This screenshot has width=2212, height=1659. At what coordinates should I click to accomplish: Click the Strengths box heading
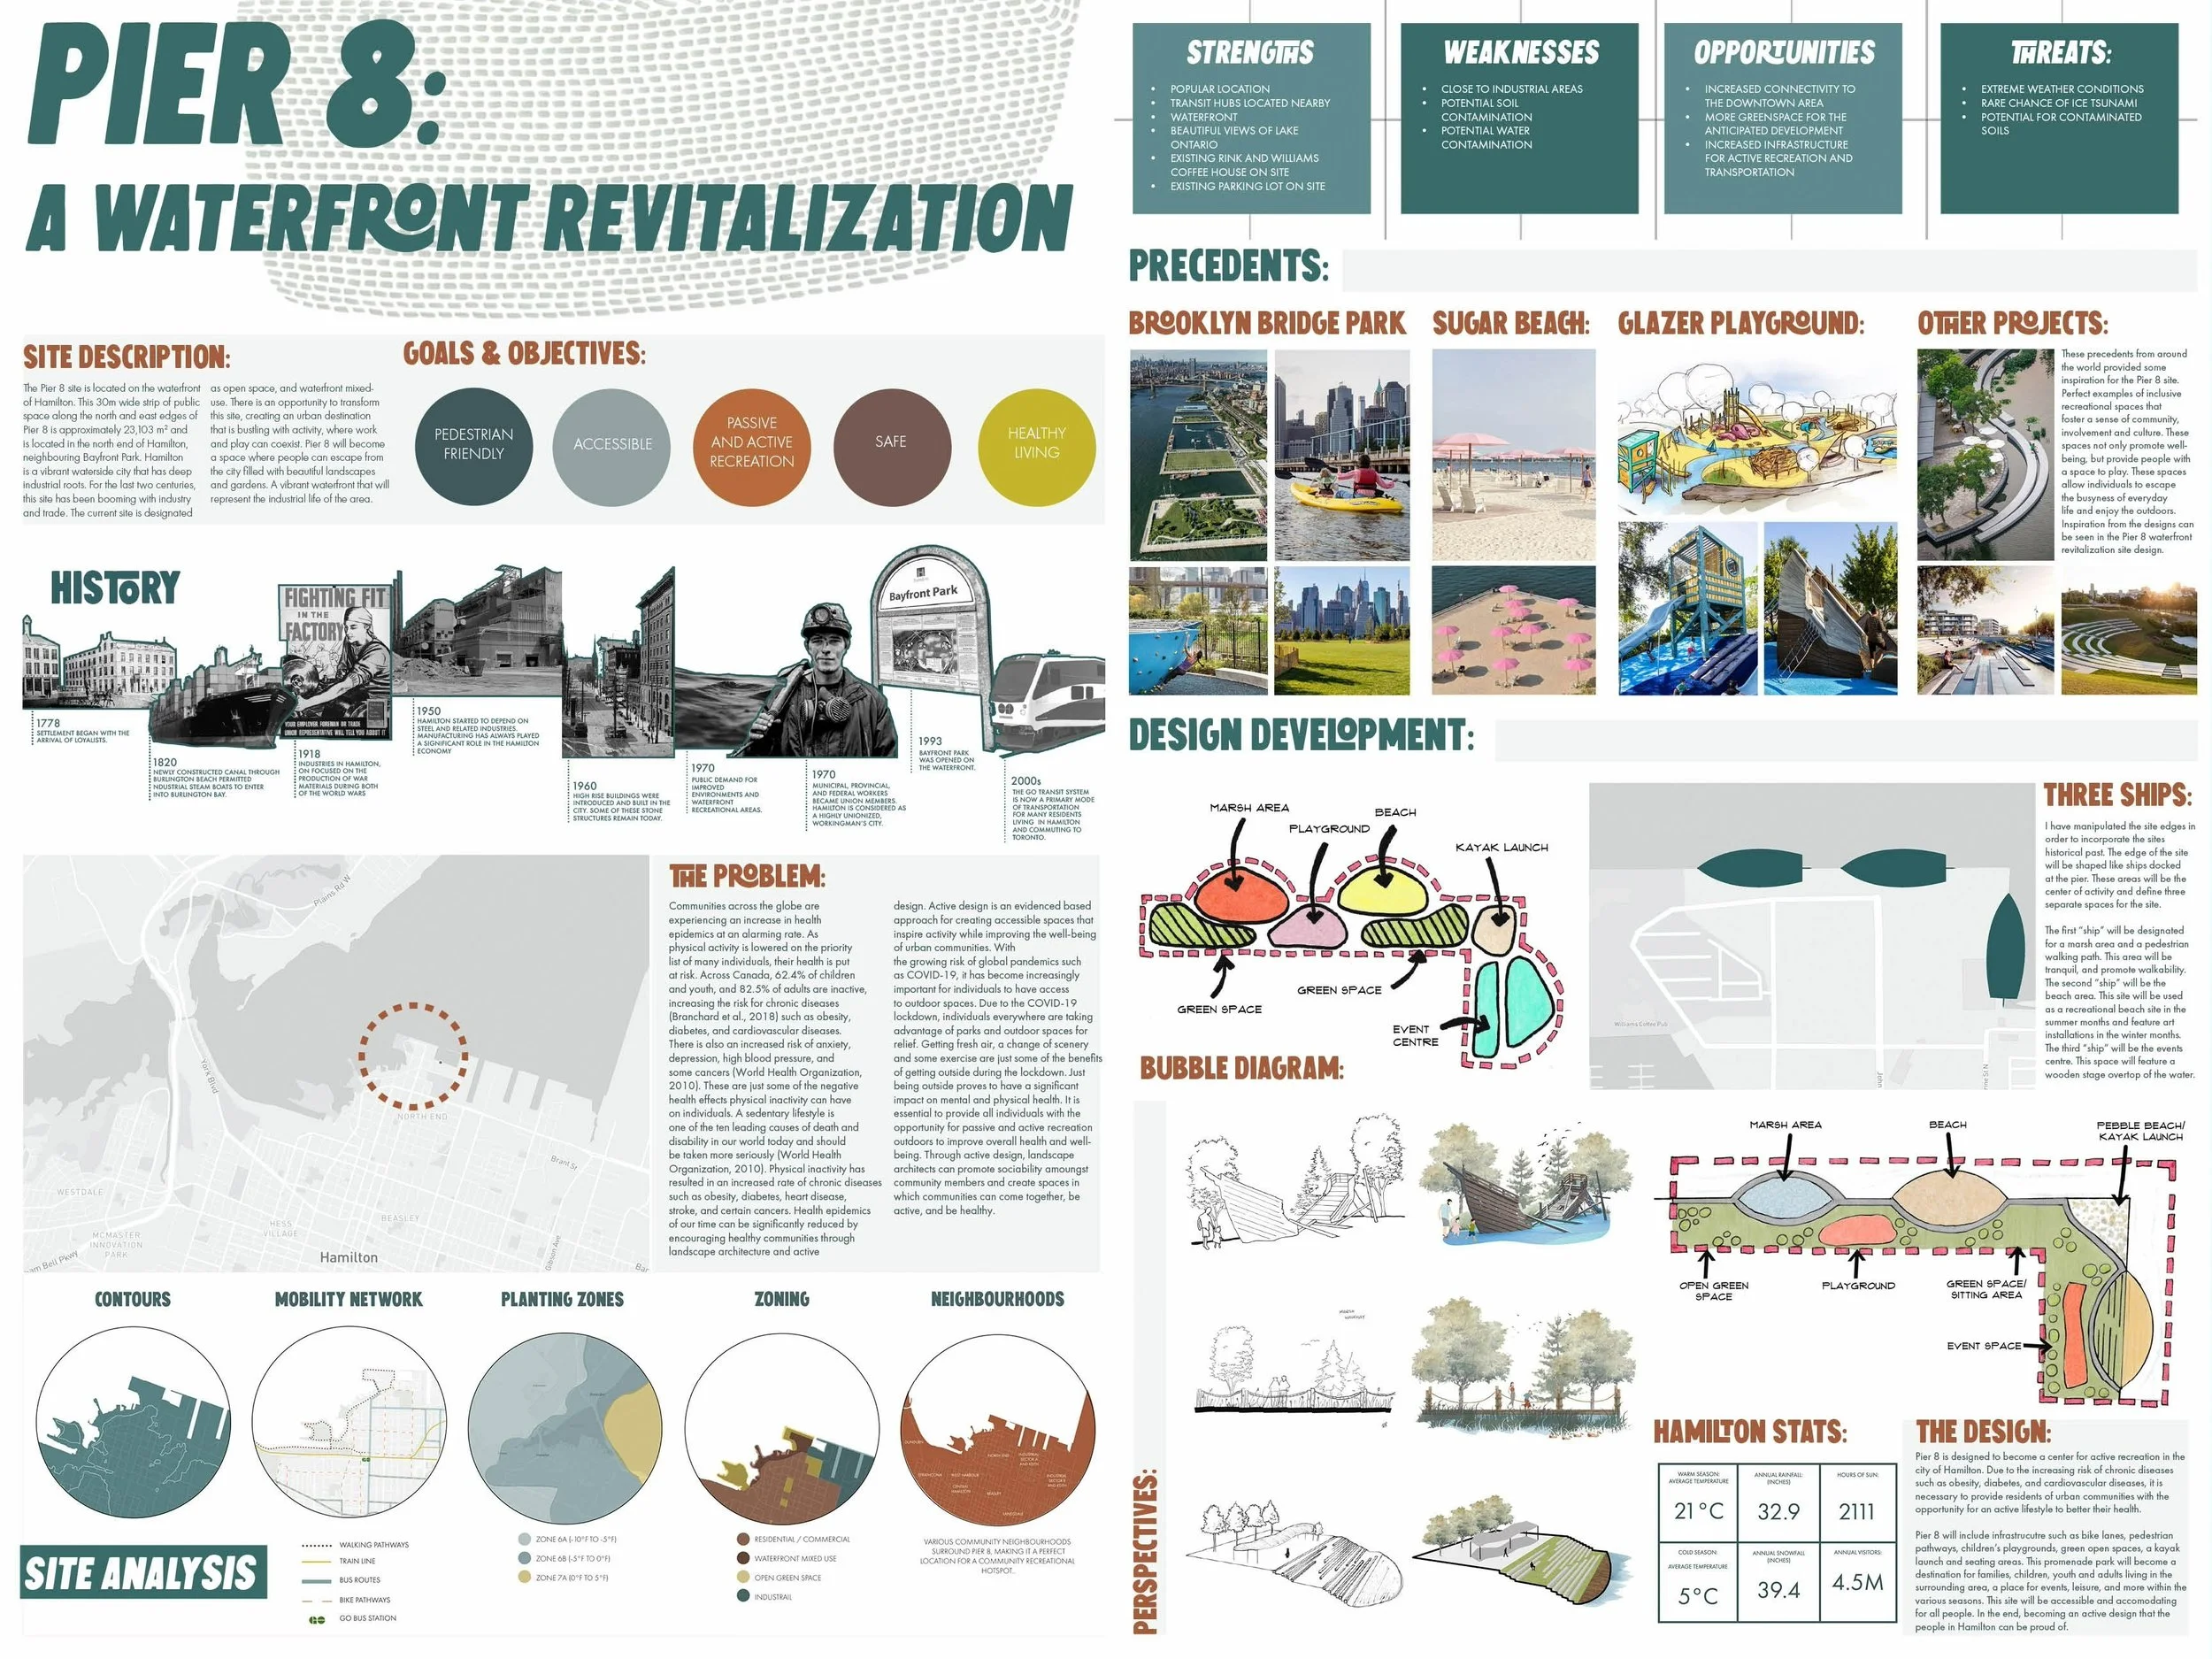(1250, 53)
